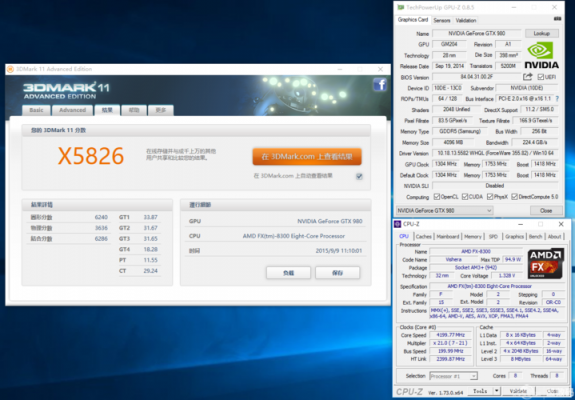This screenshot has width=575, height=400.
Task: Click the physics score value 3636
Action: point(101,228)
